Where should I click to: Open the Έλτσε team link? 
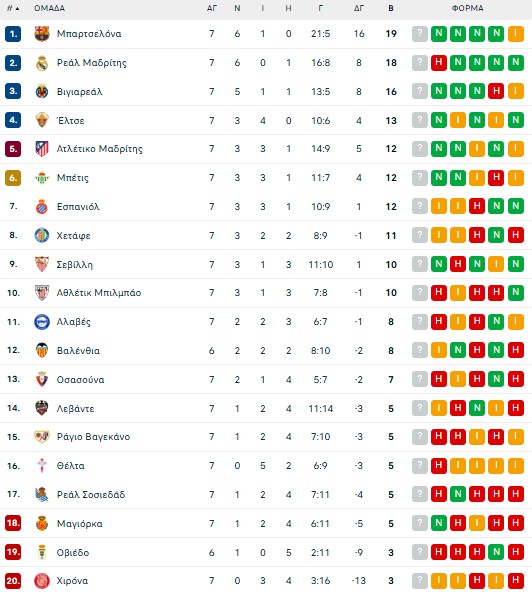pyautogui.click(x=70, y=120)
